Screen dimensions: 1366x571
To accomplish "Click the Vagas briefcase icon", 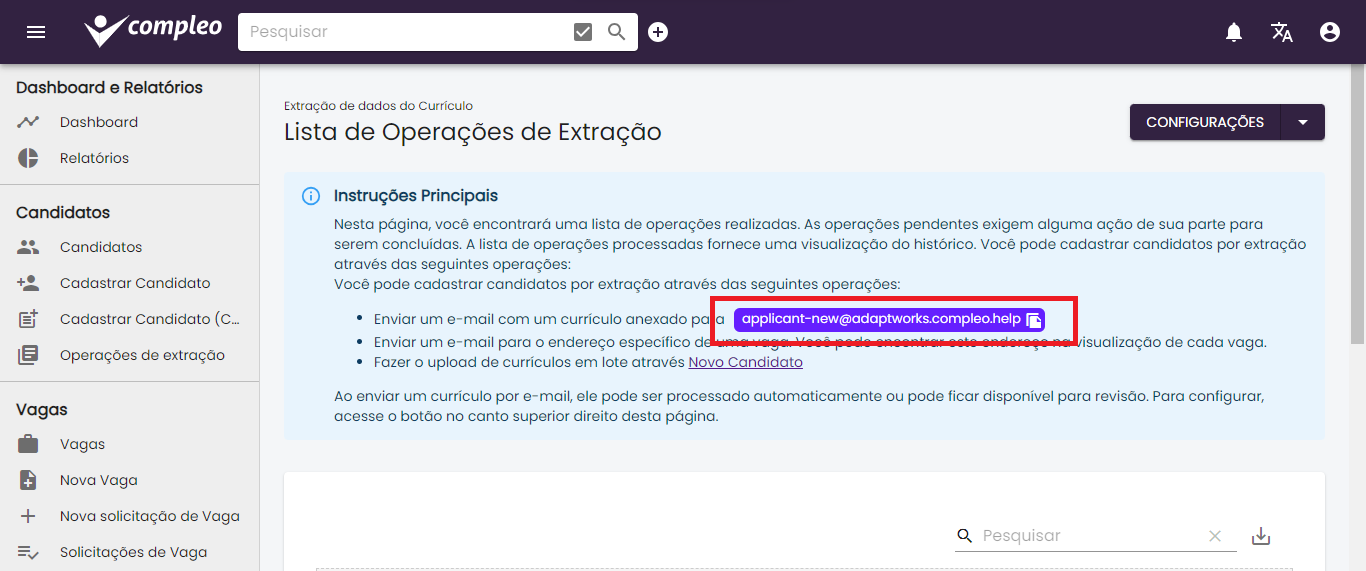I will (28, 444).
